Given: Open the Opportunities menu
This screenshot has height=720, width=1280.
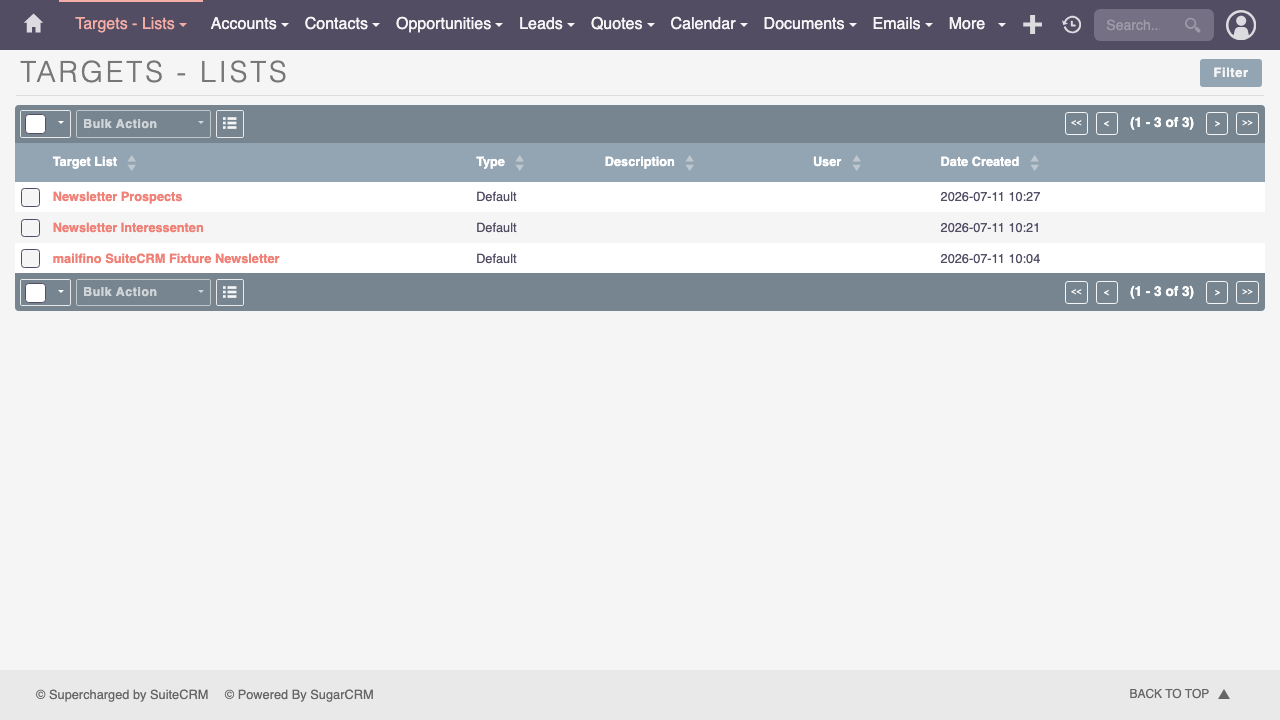Looking at the screenshot, I should point(449,24).
